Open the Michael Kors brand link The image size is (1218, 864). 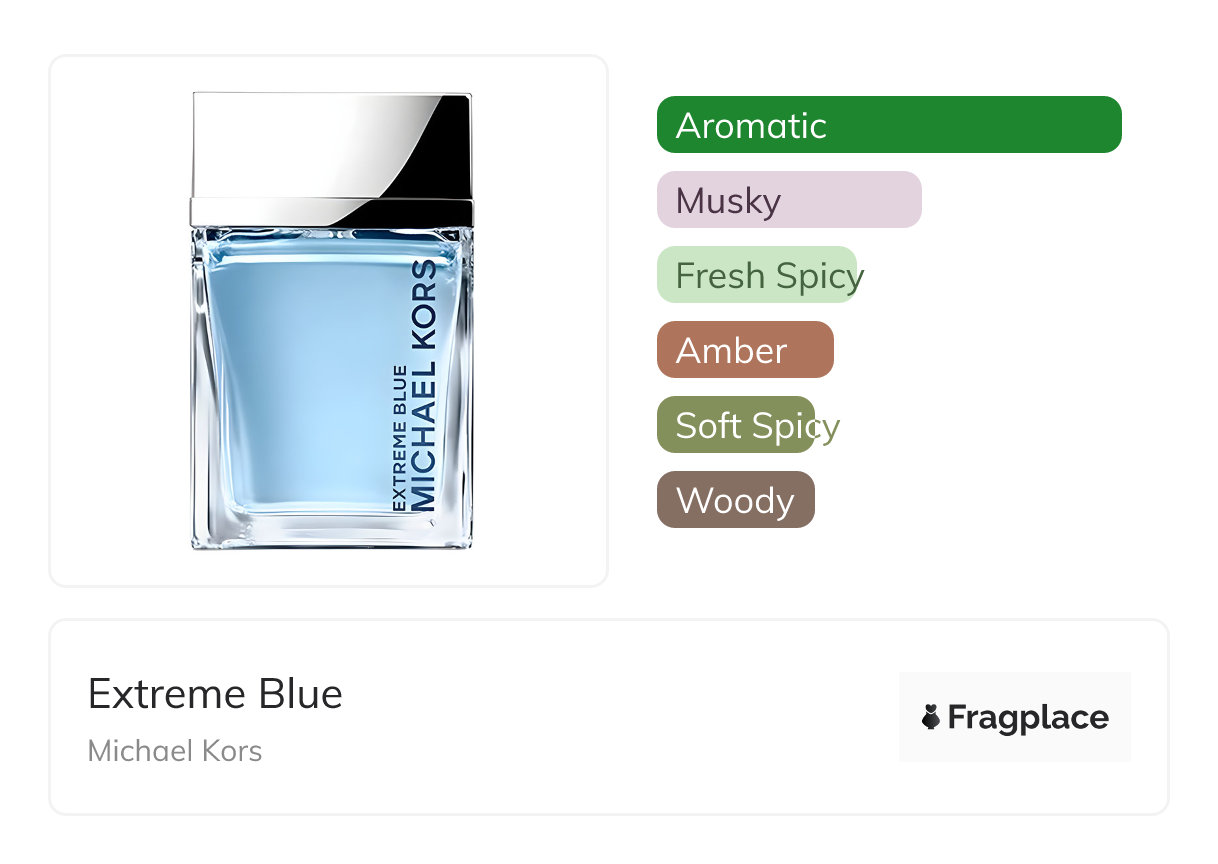[x=175, y=751]
